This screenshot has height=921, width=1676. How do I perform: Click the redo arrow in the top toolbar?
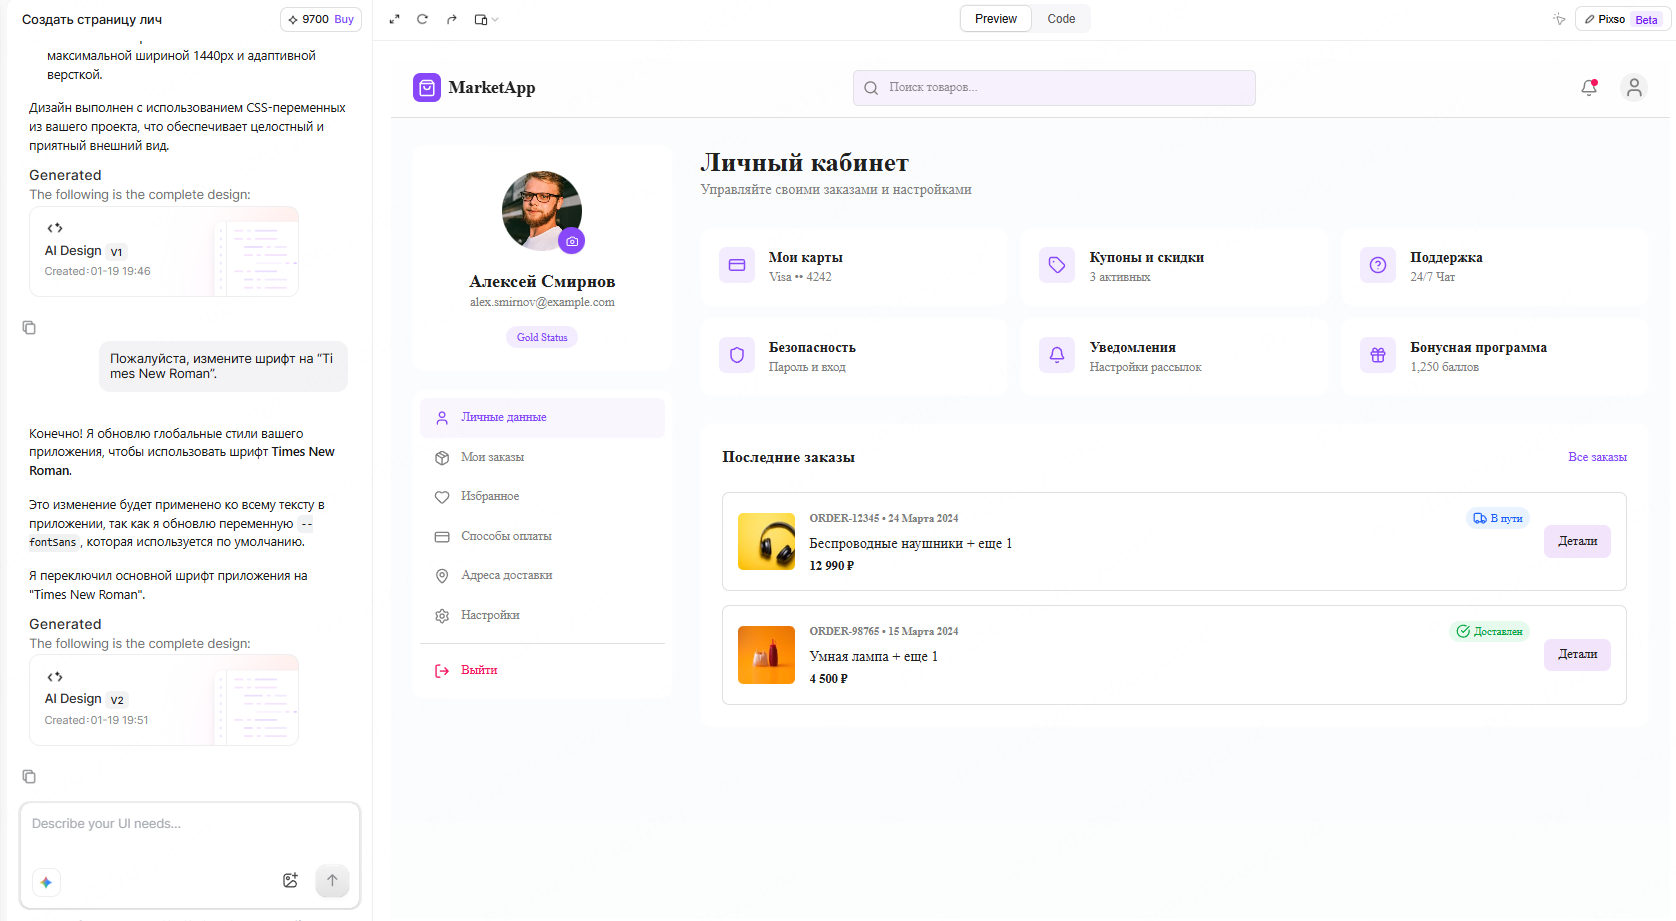pyautogui.click(x=451, y=18)
